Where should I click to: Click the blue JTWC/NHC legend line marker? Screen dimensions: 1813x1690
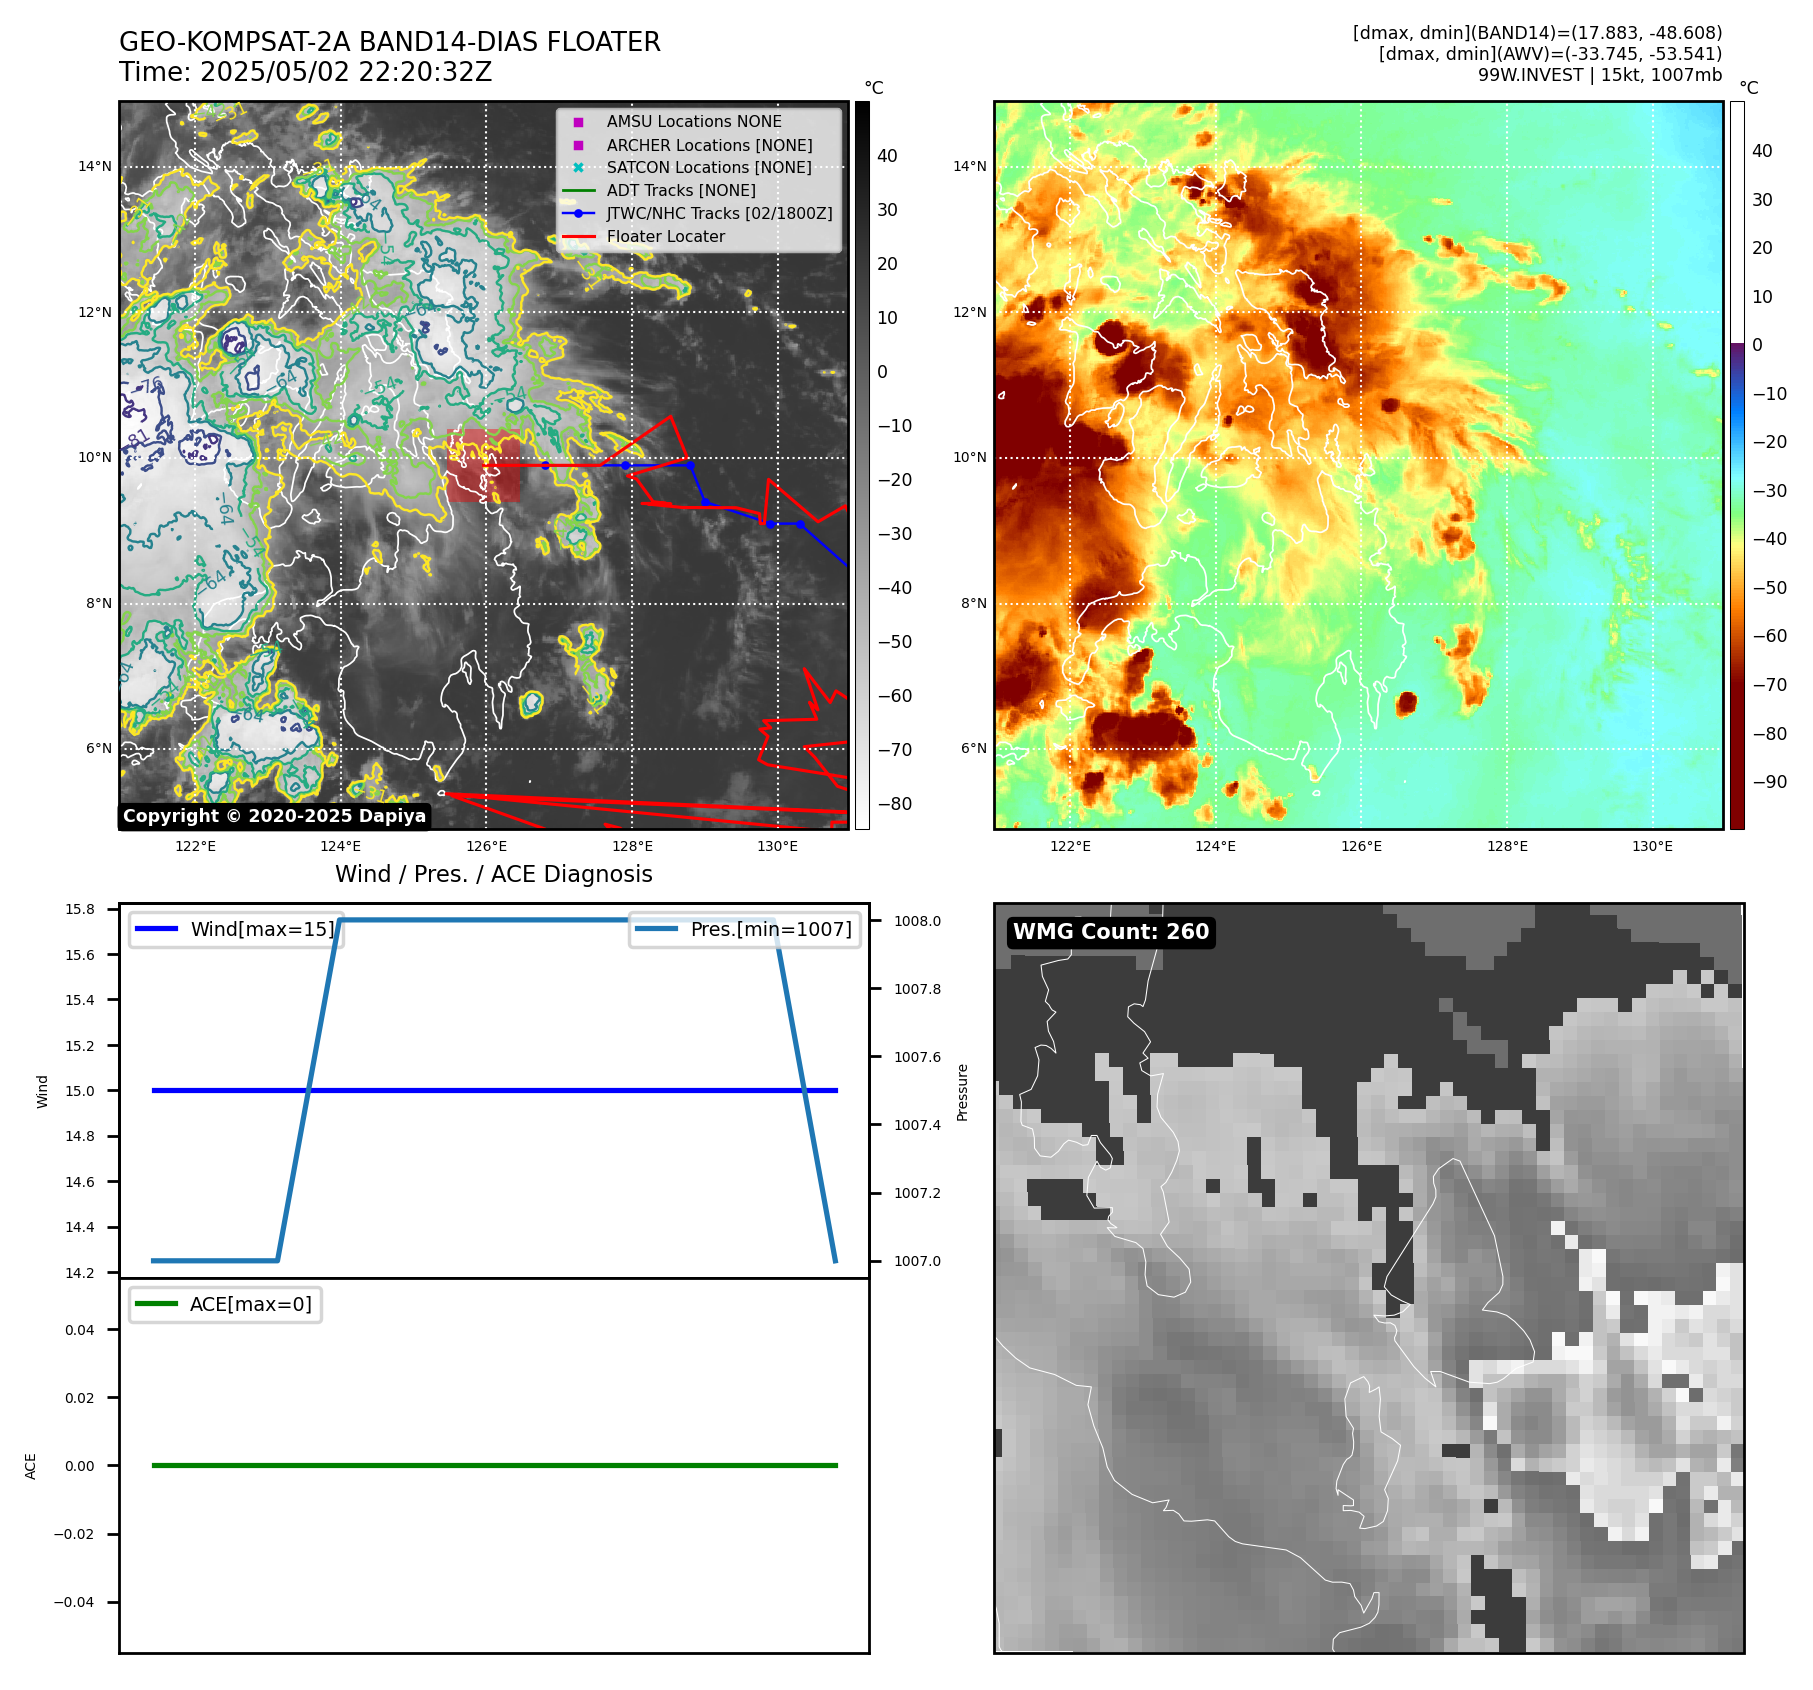(x=578, y=213)
